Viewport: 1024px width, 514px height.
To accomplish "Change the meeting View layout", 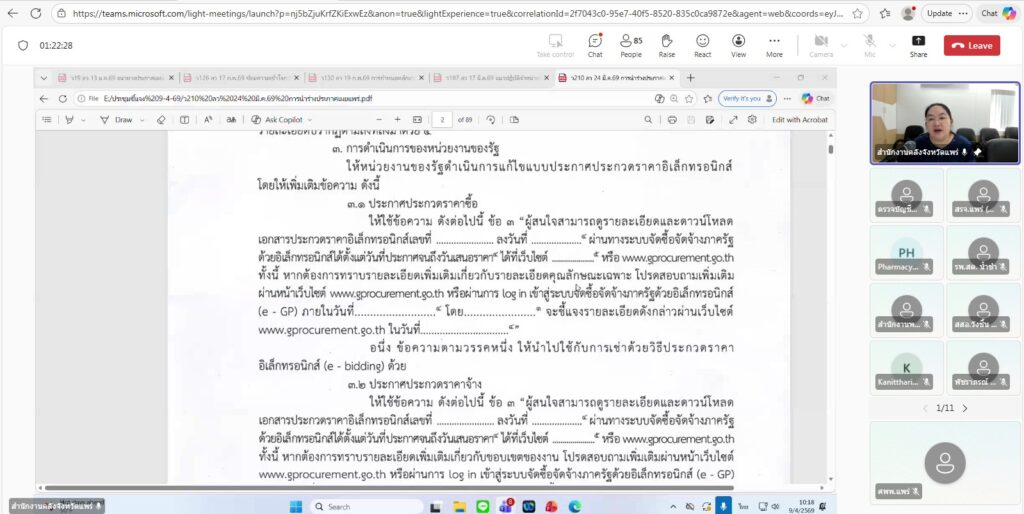I will (739, 45).
